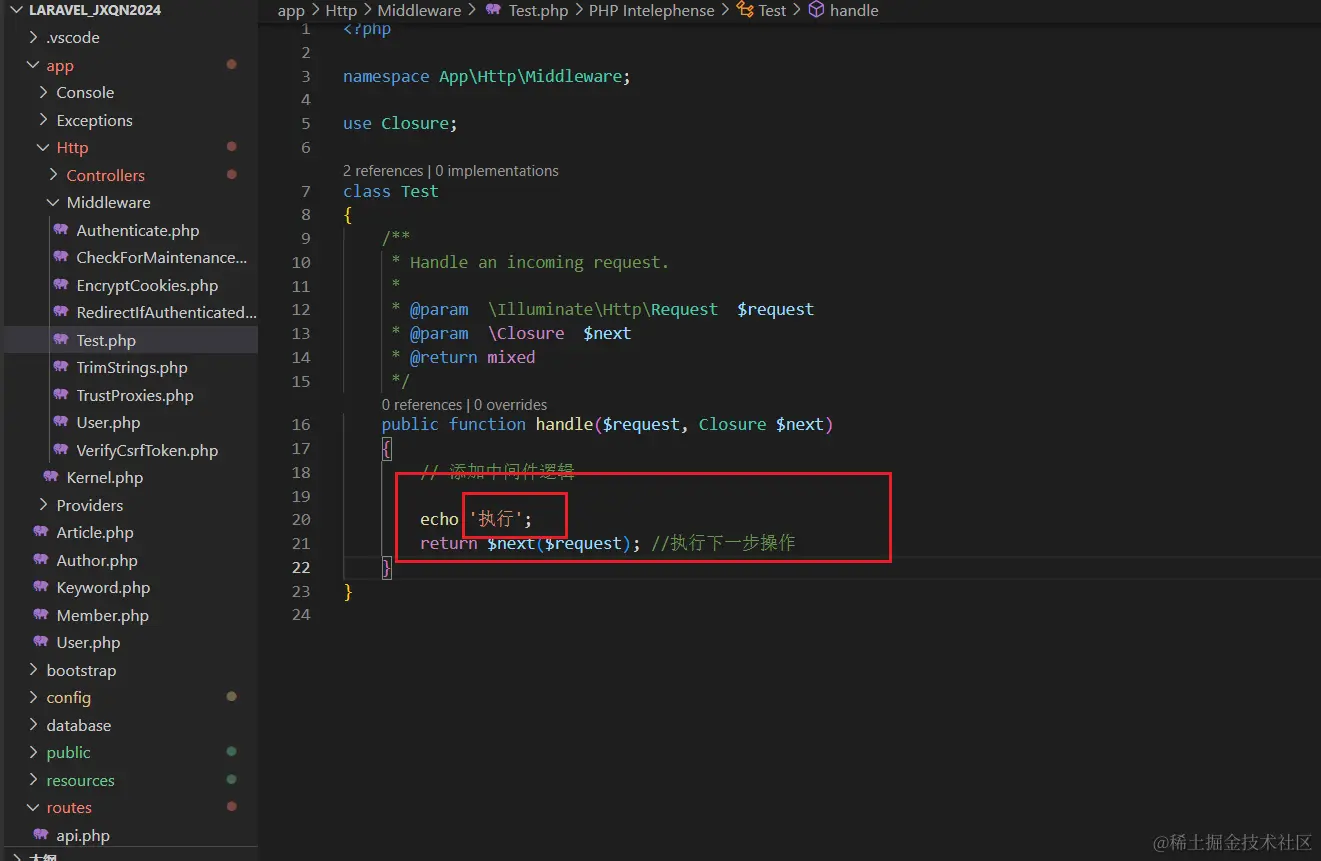
Task: Click PHP icon of Article.php
Action: [41, 532]
